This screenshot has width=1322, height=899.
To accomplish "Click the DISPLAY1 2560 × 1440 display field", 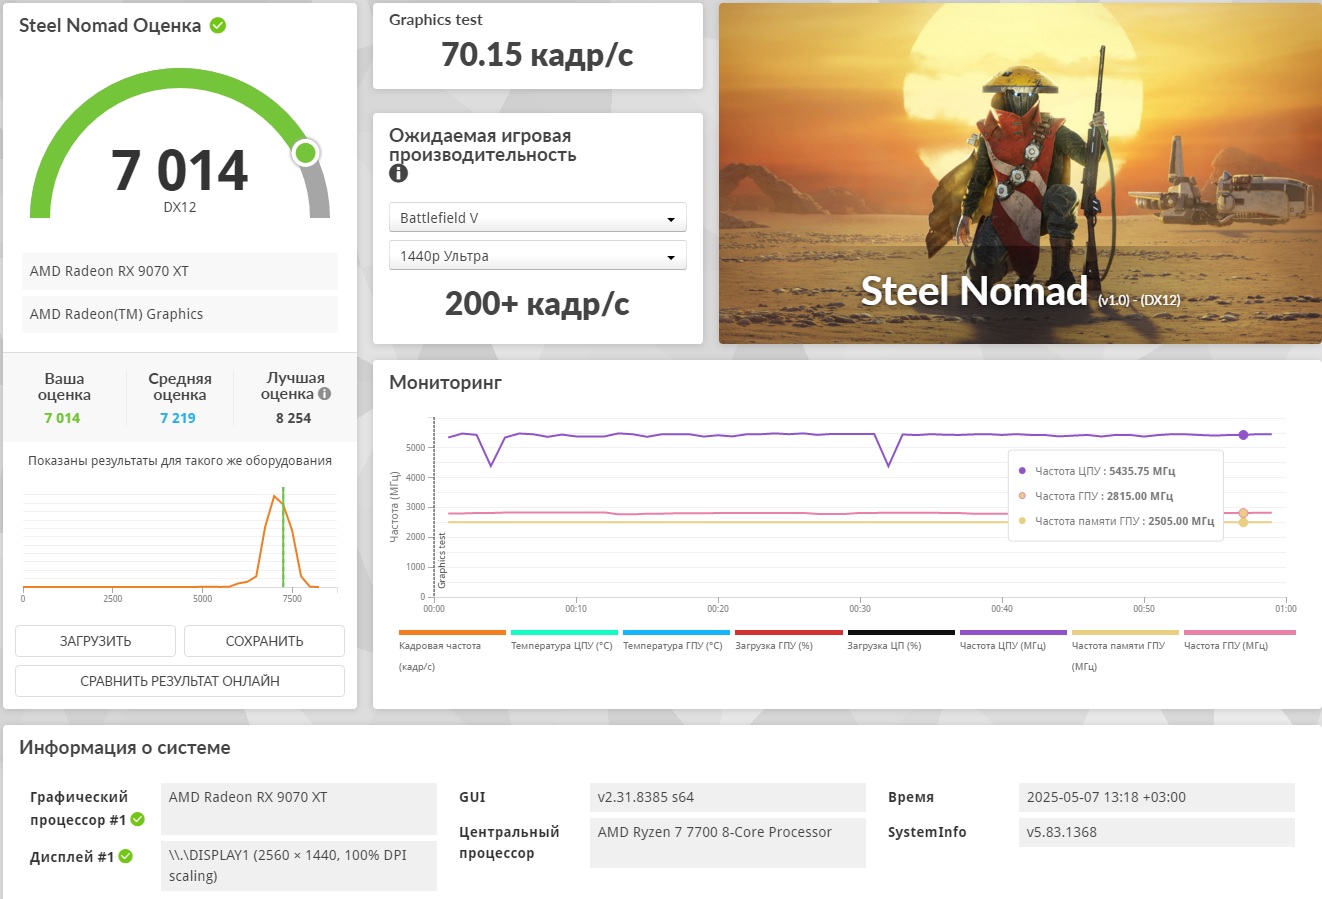I will pyautogui.click(x=299, y=865).
